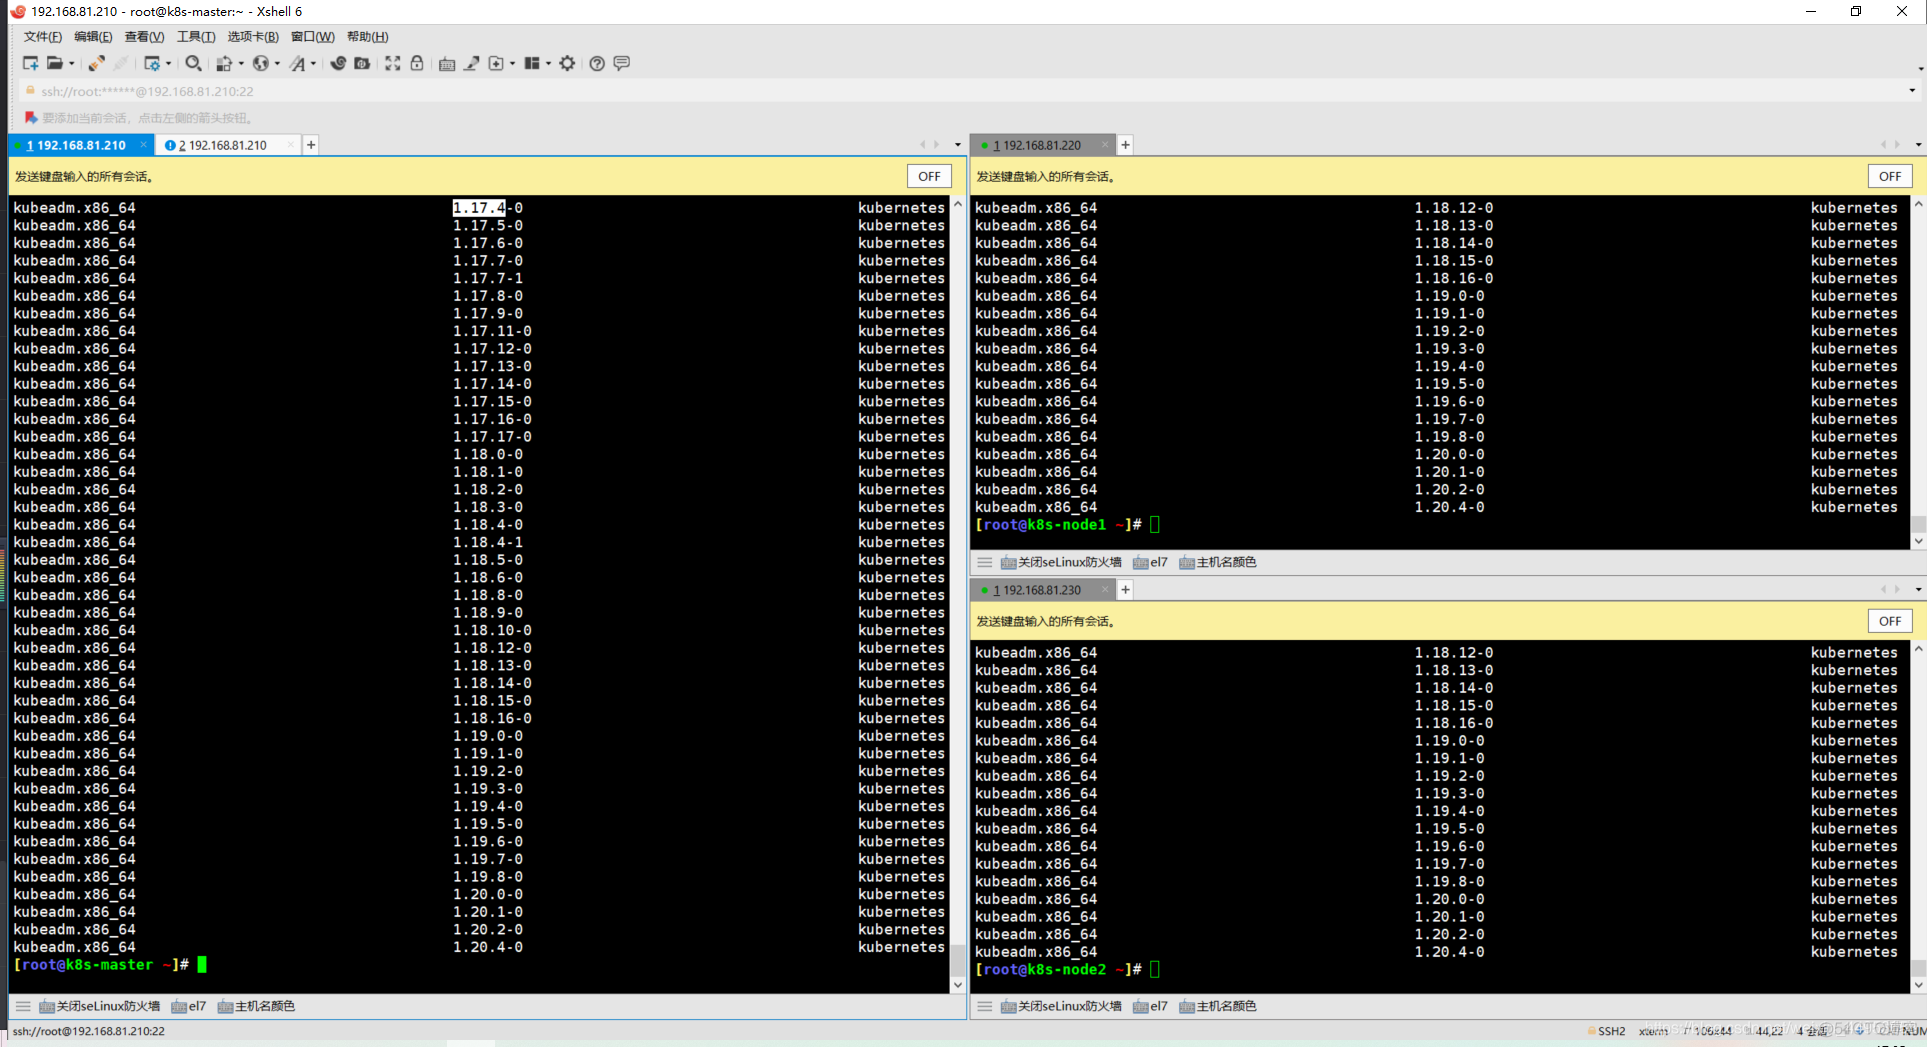Click the highlight pen icon

pos(471,63)
